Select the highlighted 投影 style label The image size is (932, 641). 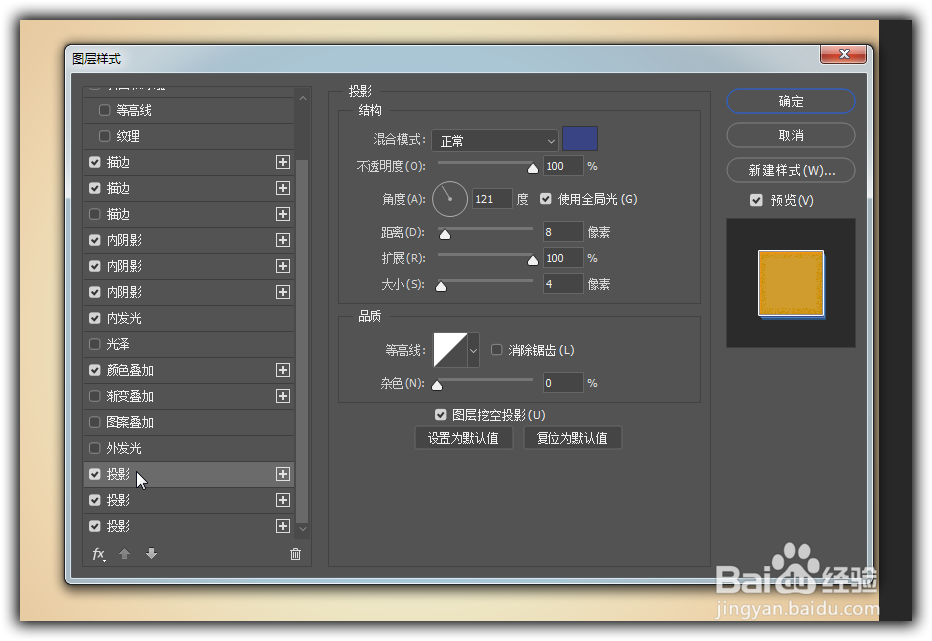pyautogui.click(x=118, y=474)
